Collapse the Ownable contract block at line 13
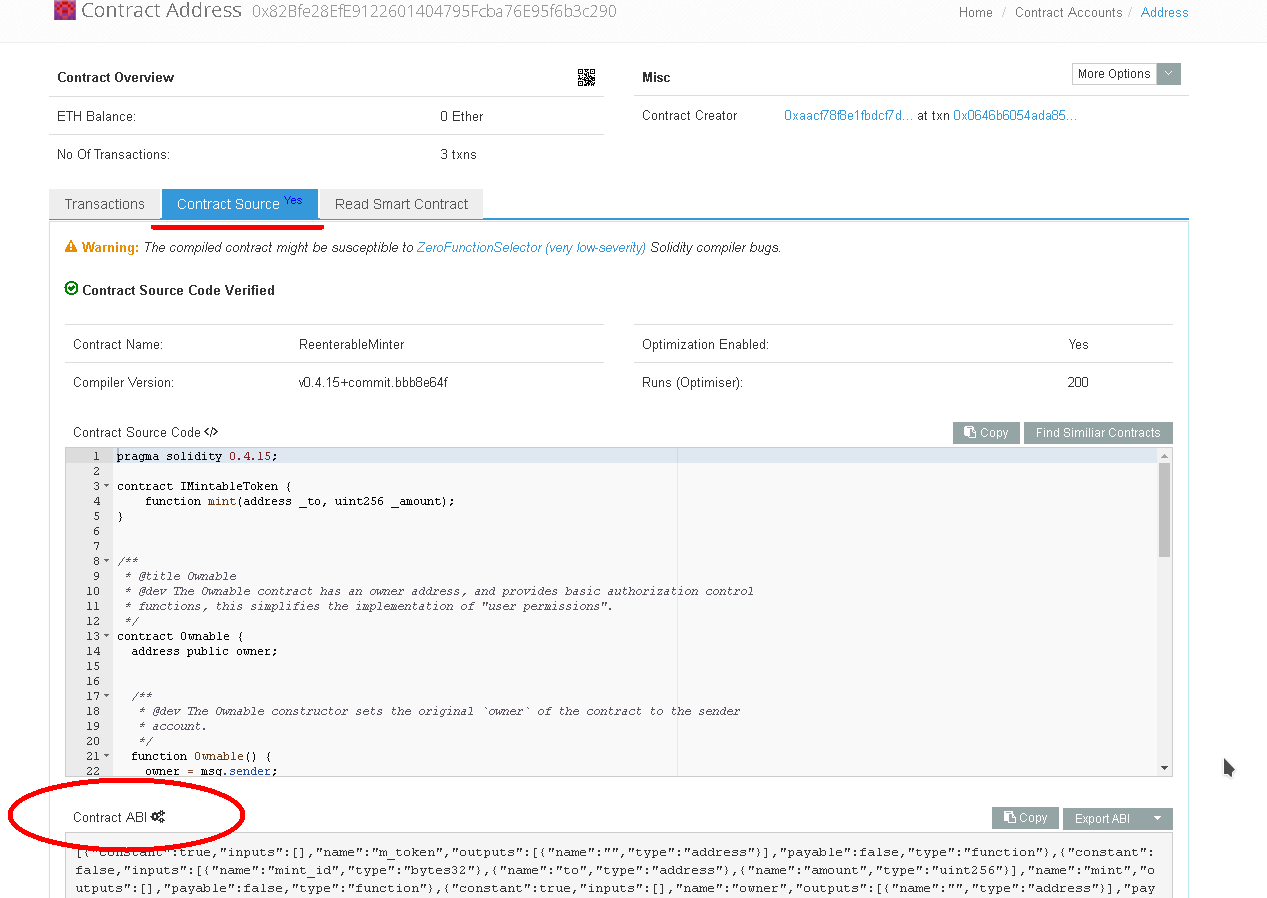 click(x=106, y=636)
